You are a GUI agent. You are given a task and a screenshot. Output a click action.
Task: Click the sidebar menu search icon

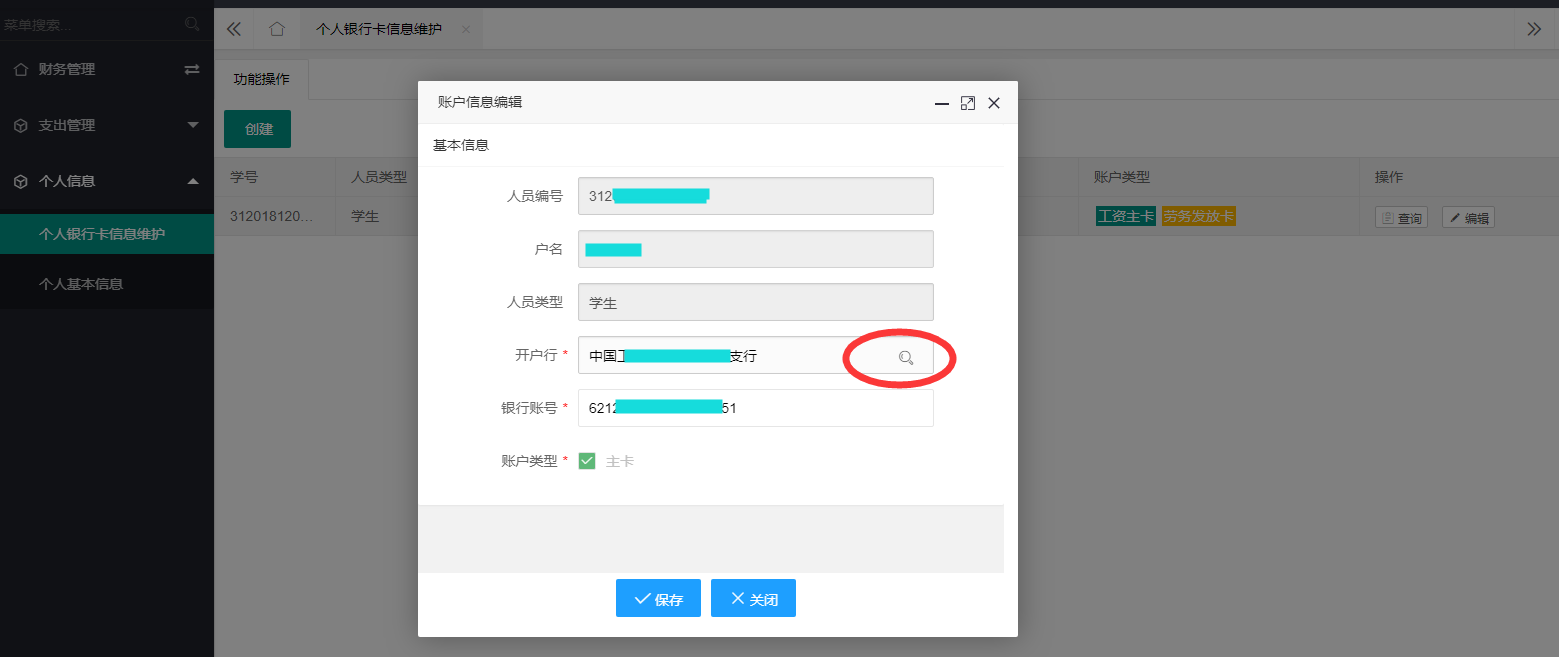click(193, 24)
